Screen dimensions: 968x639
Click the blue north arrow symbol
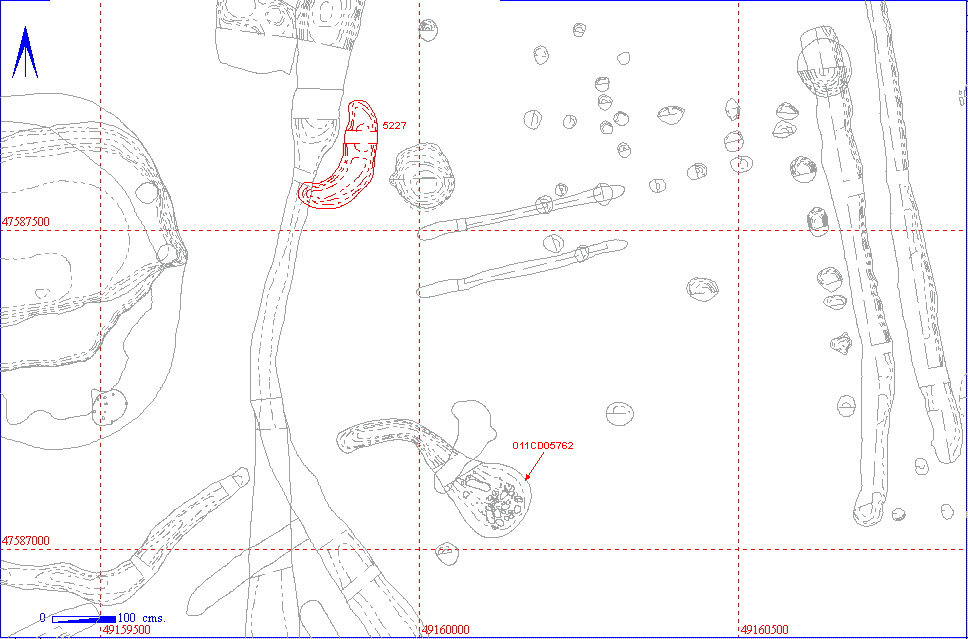25,52
